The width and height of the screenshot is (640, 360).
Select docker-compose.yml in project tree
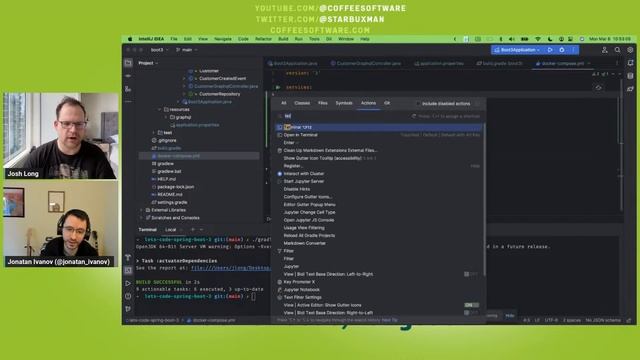point(199,156)
